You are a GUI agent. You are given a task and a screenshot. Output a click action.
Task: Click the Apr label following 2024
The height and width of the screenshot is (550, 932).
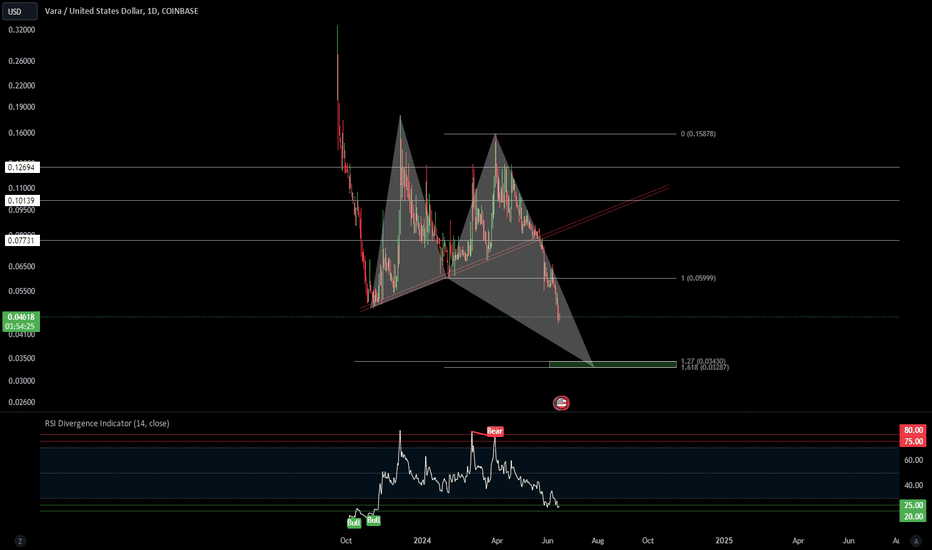click(497, 540)
